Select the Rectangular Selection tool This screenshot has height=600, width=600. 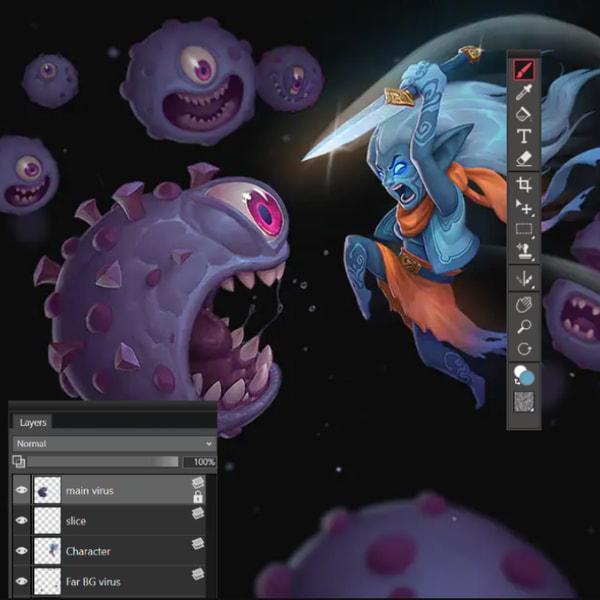(523, 229)
